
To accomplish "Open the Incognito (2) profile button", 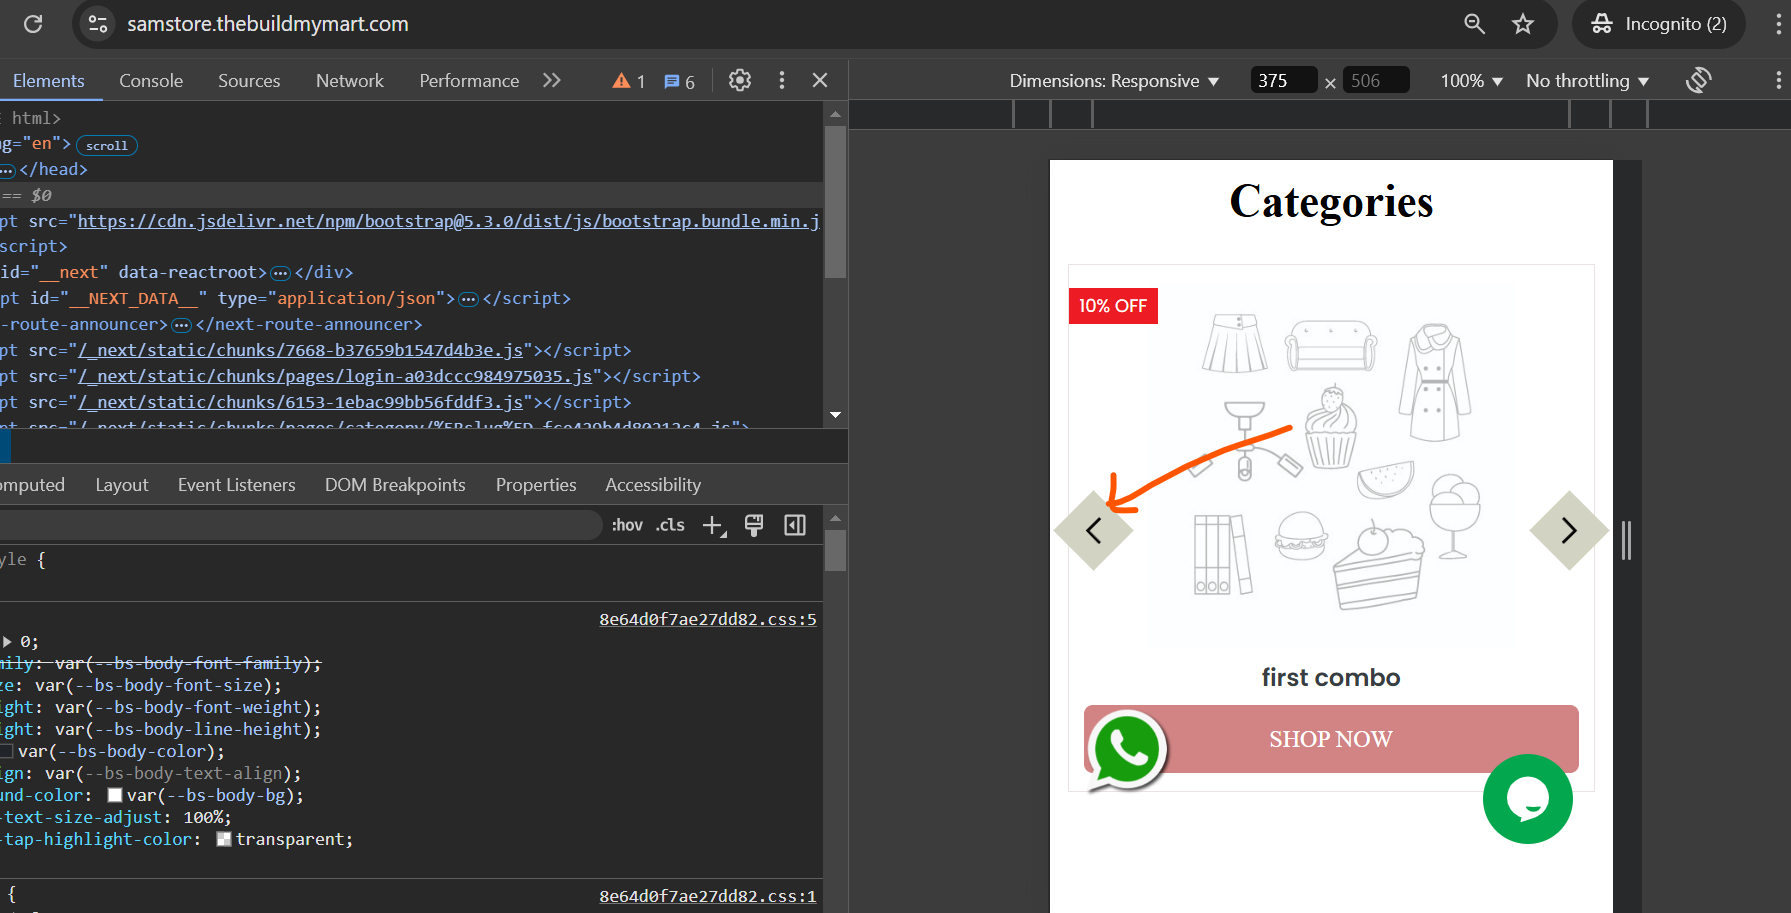I will [1659, 24].
